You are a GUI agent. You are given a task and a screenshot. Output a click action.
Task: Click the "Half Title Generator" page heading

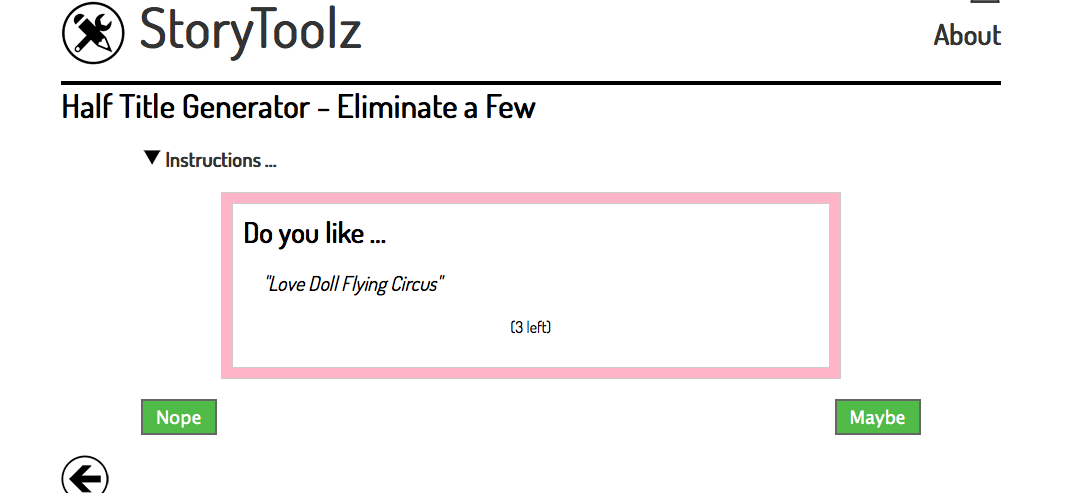click(186, 108)
